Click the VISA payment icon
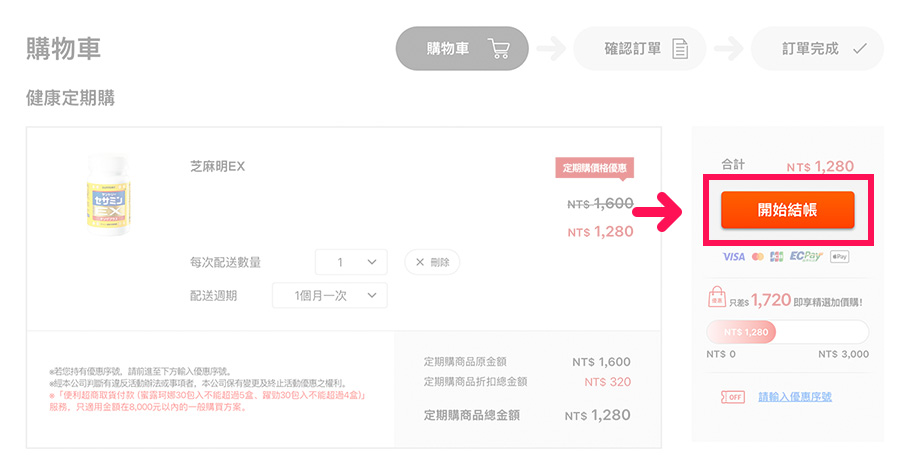Image resolution: width=910 pixels, height=475 pixels. pyautogui.click(x=733, y=257)
